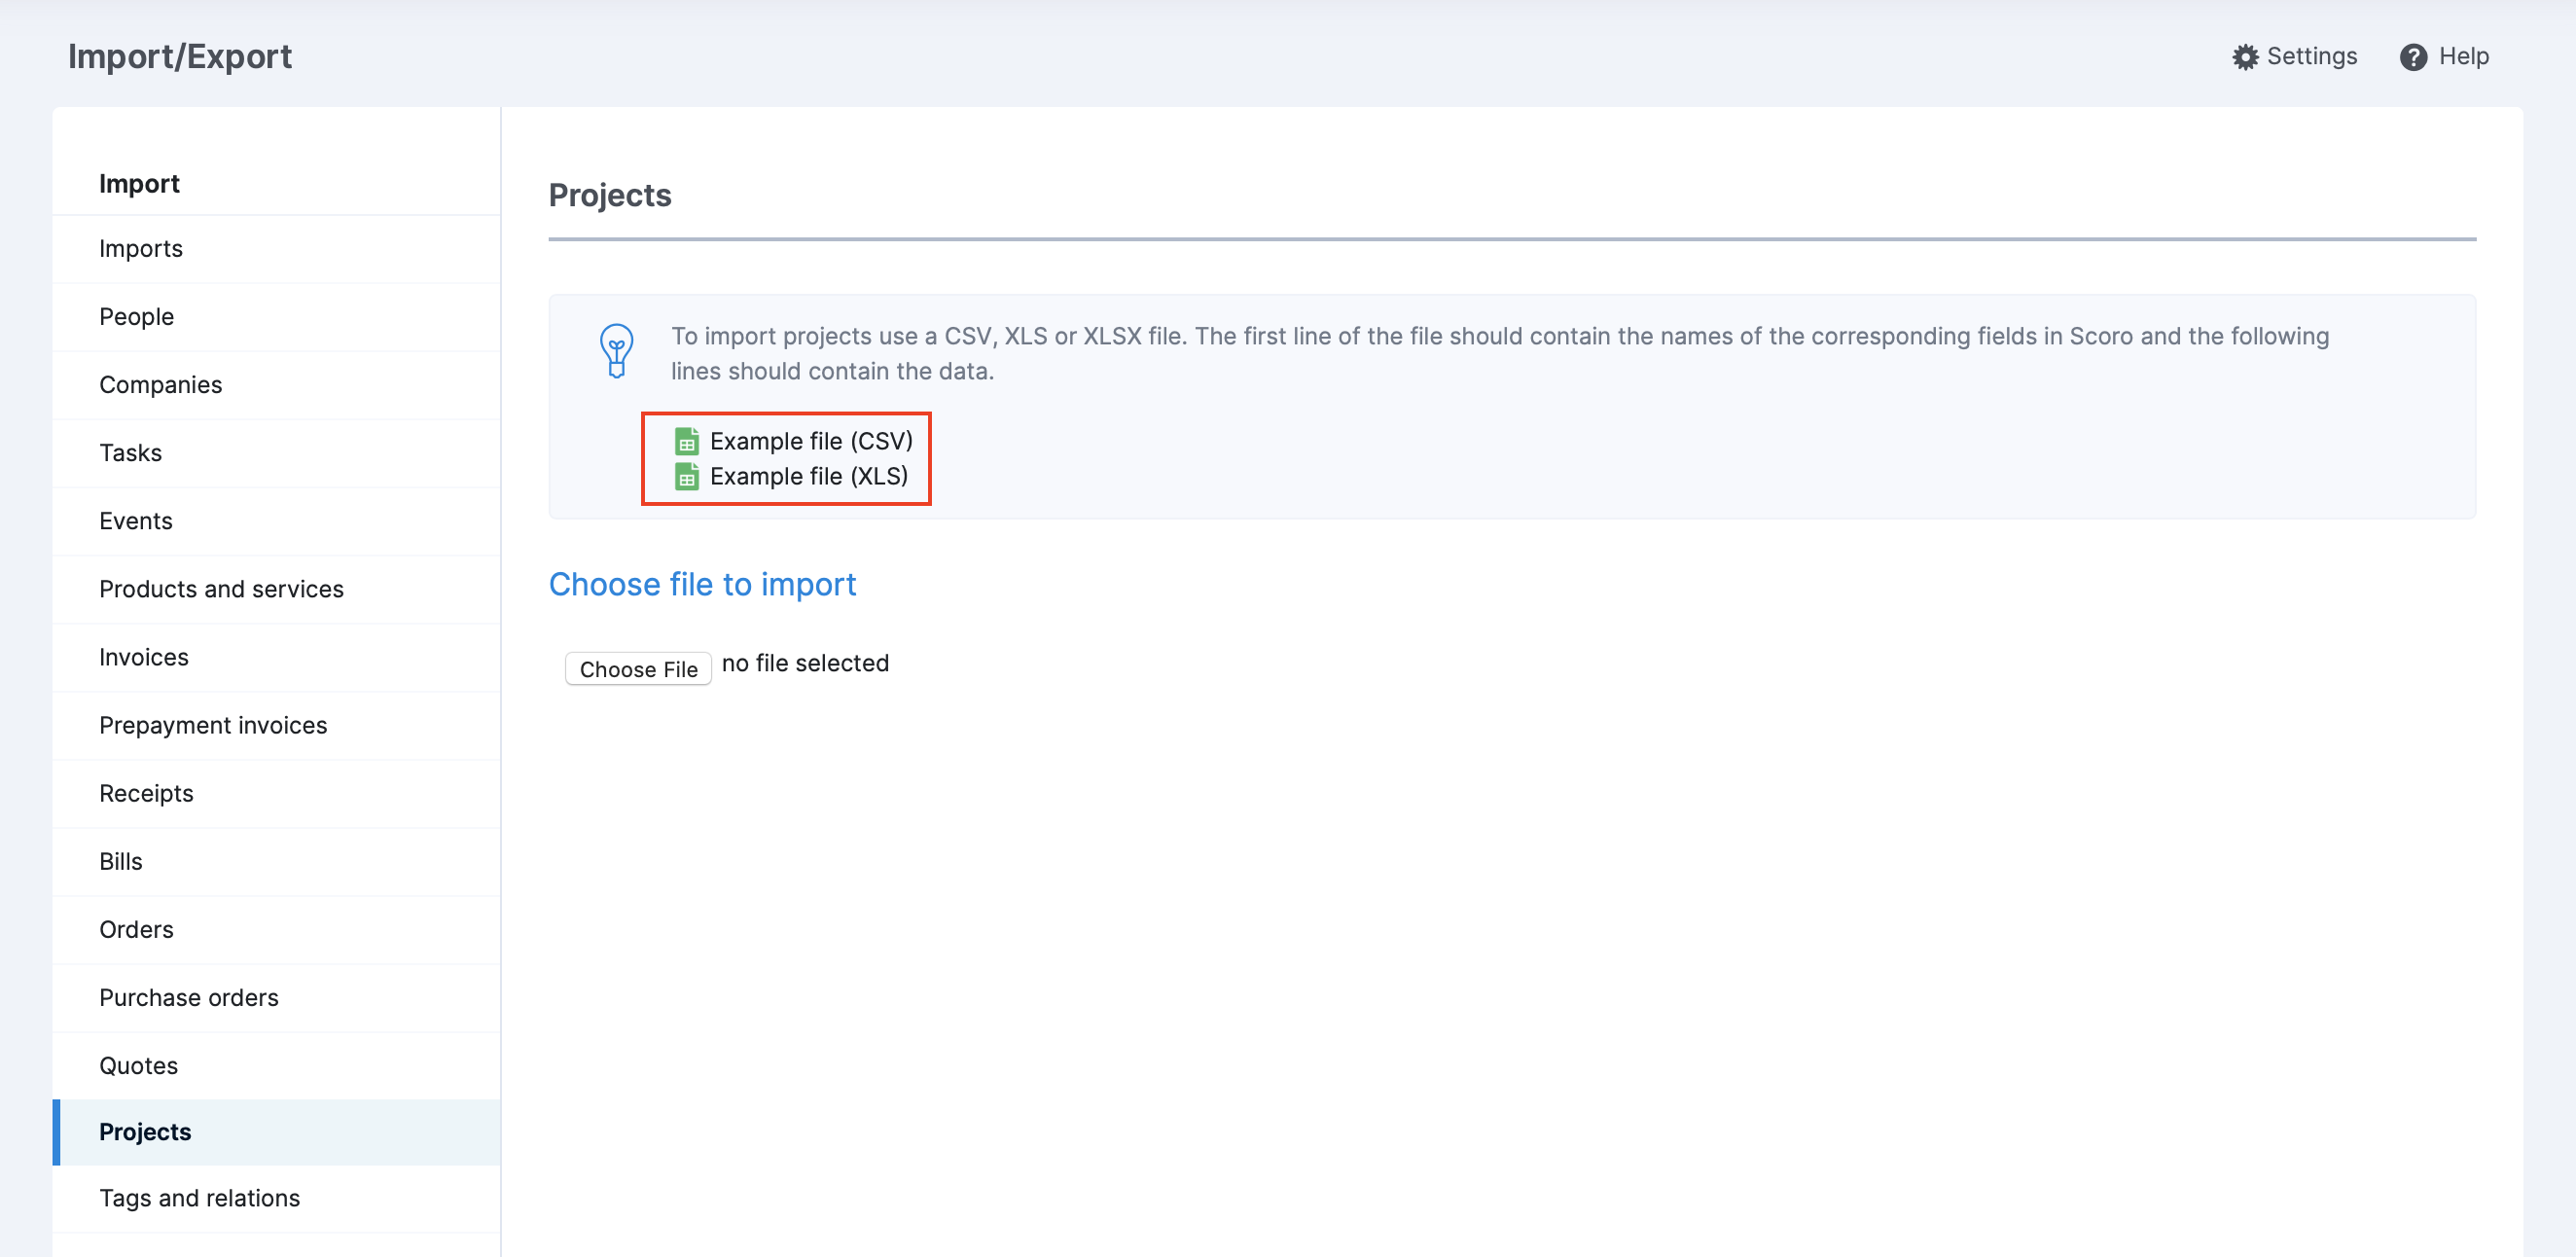The image size is (2576, 1257).
Task: Go to Companies import
Action: (x=160, y=384)
